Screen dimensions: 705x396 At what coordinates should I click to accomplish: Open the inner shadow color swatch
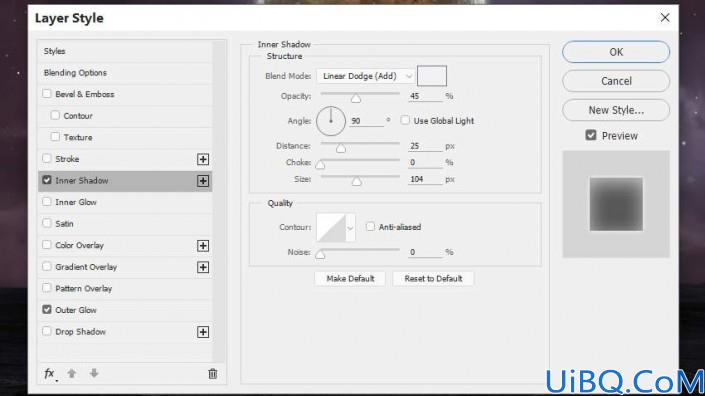click(x=432, y=76)
